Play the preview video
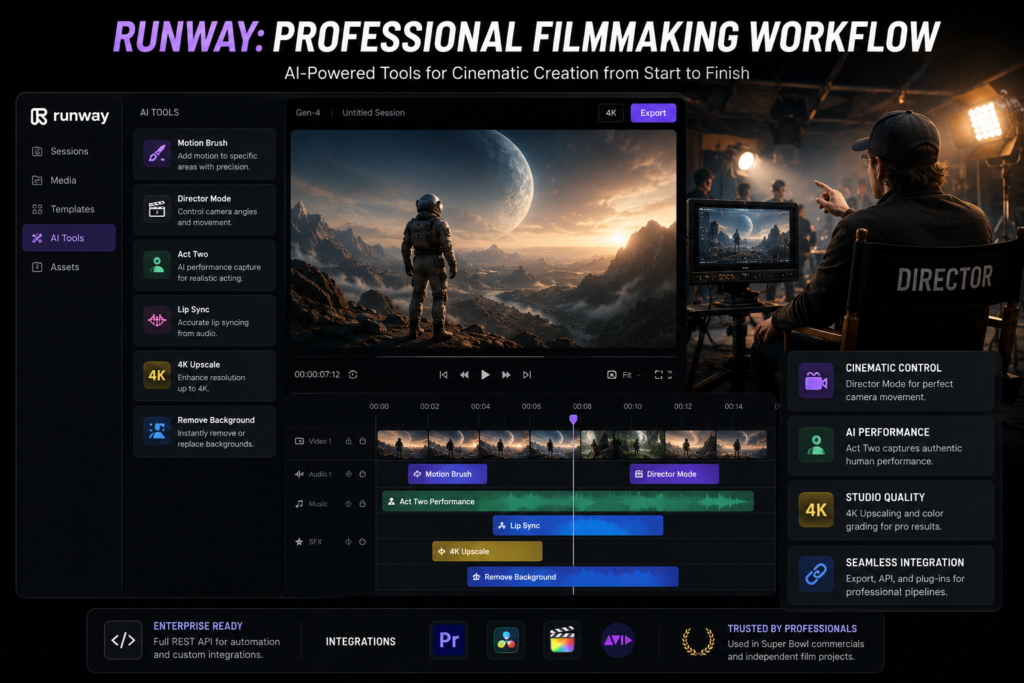This screenshot has width=1024, height=683. (x=485, y=375)
